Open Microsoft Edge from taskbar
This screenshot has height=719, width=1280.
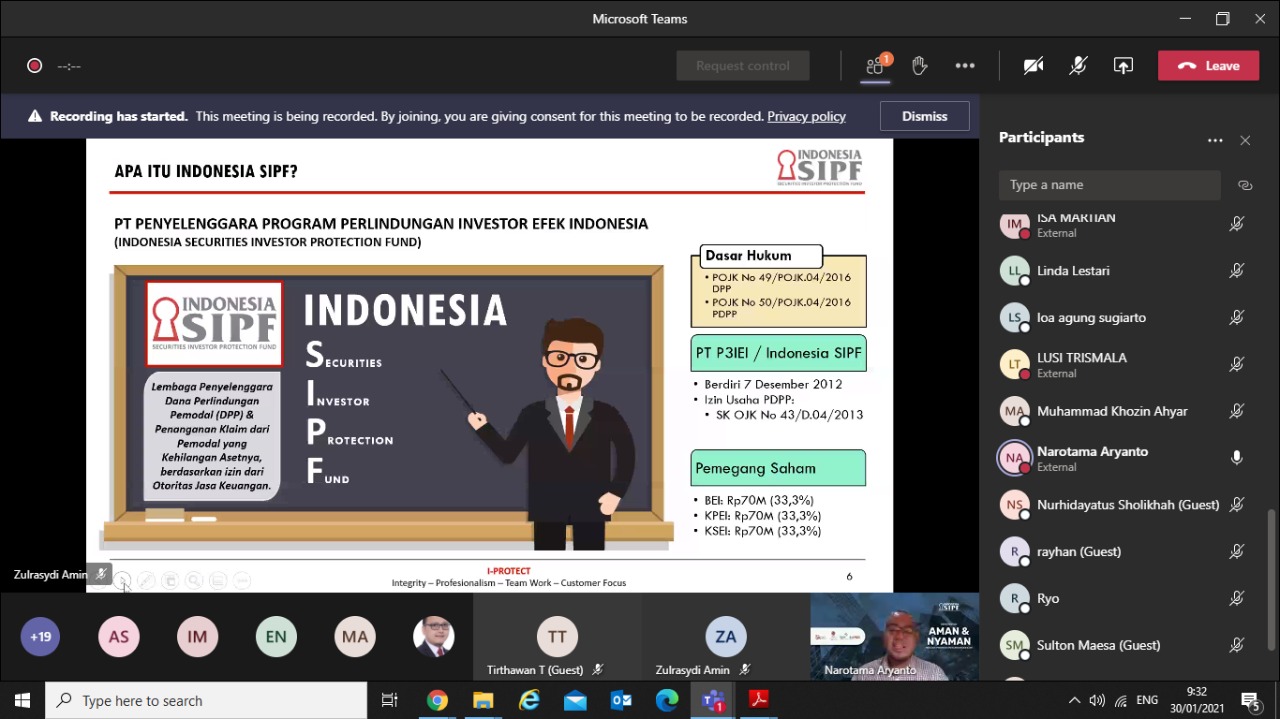pos(667,700)
